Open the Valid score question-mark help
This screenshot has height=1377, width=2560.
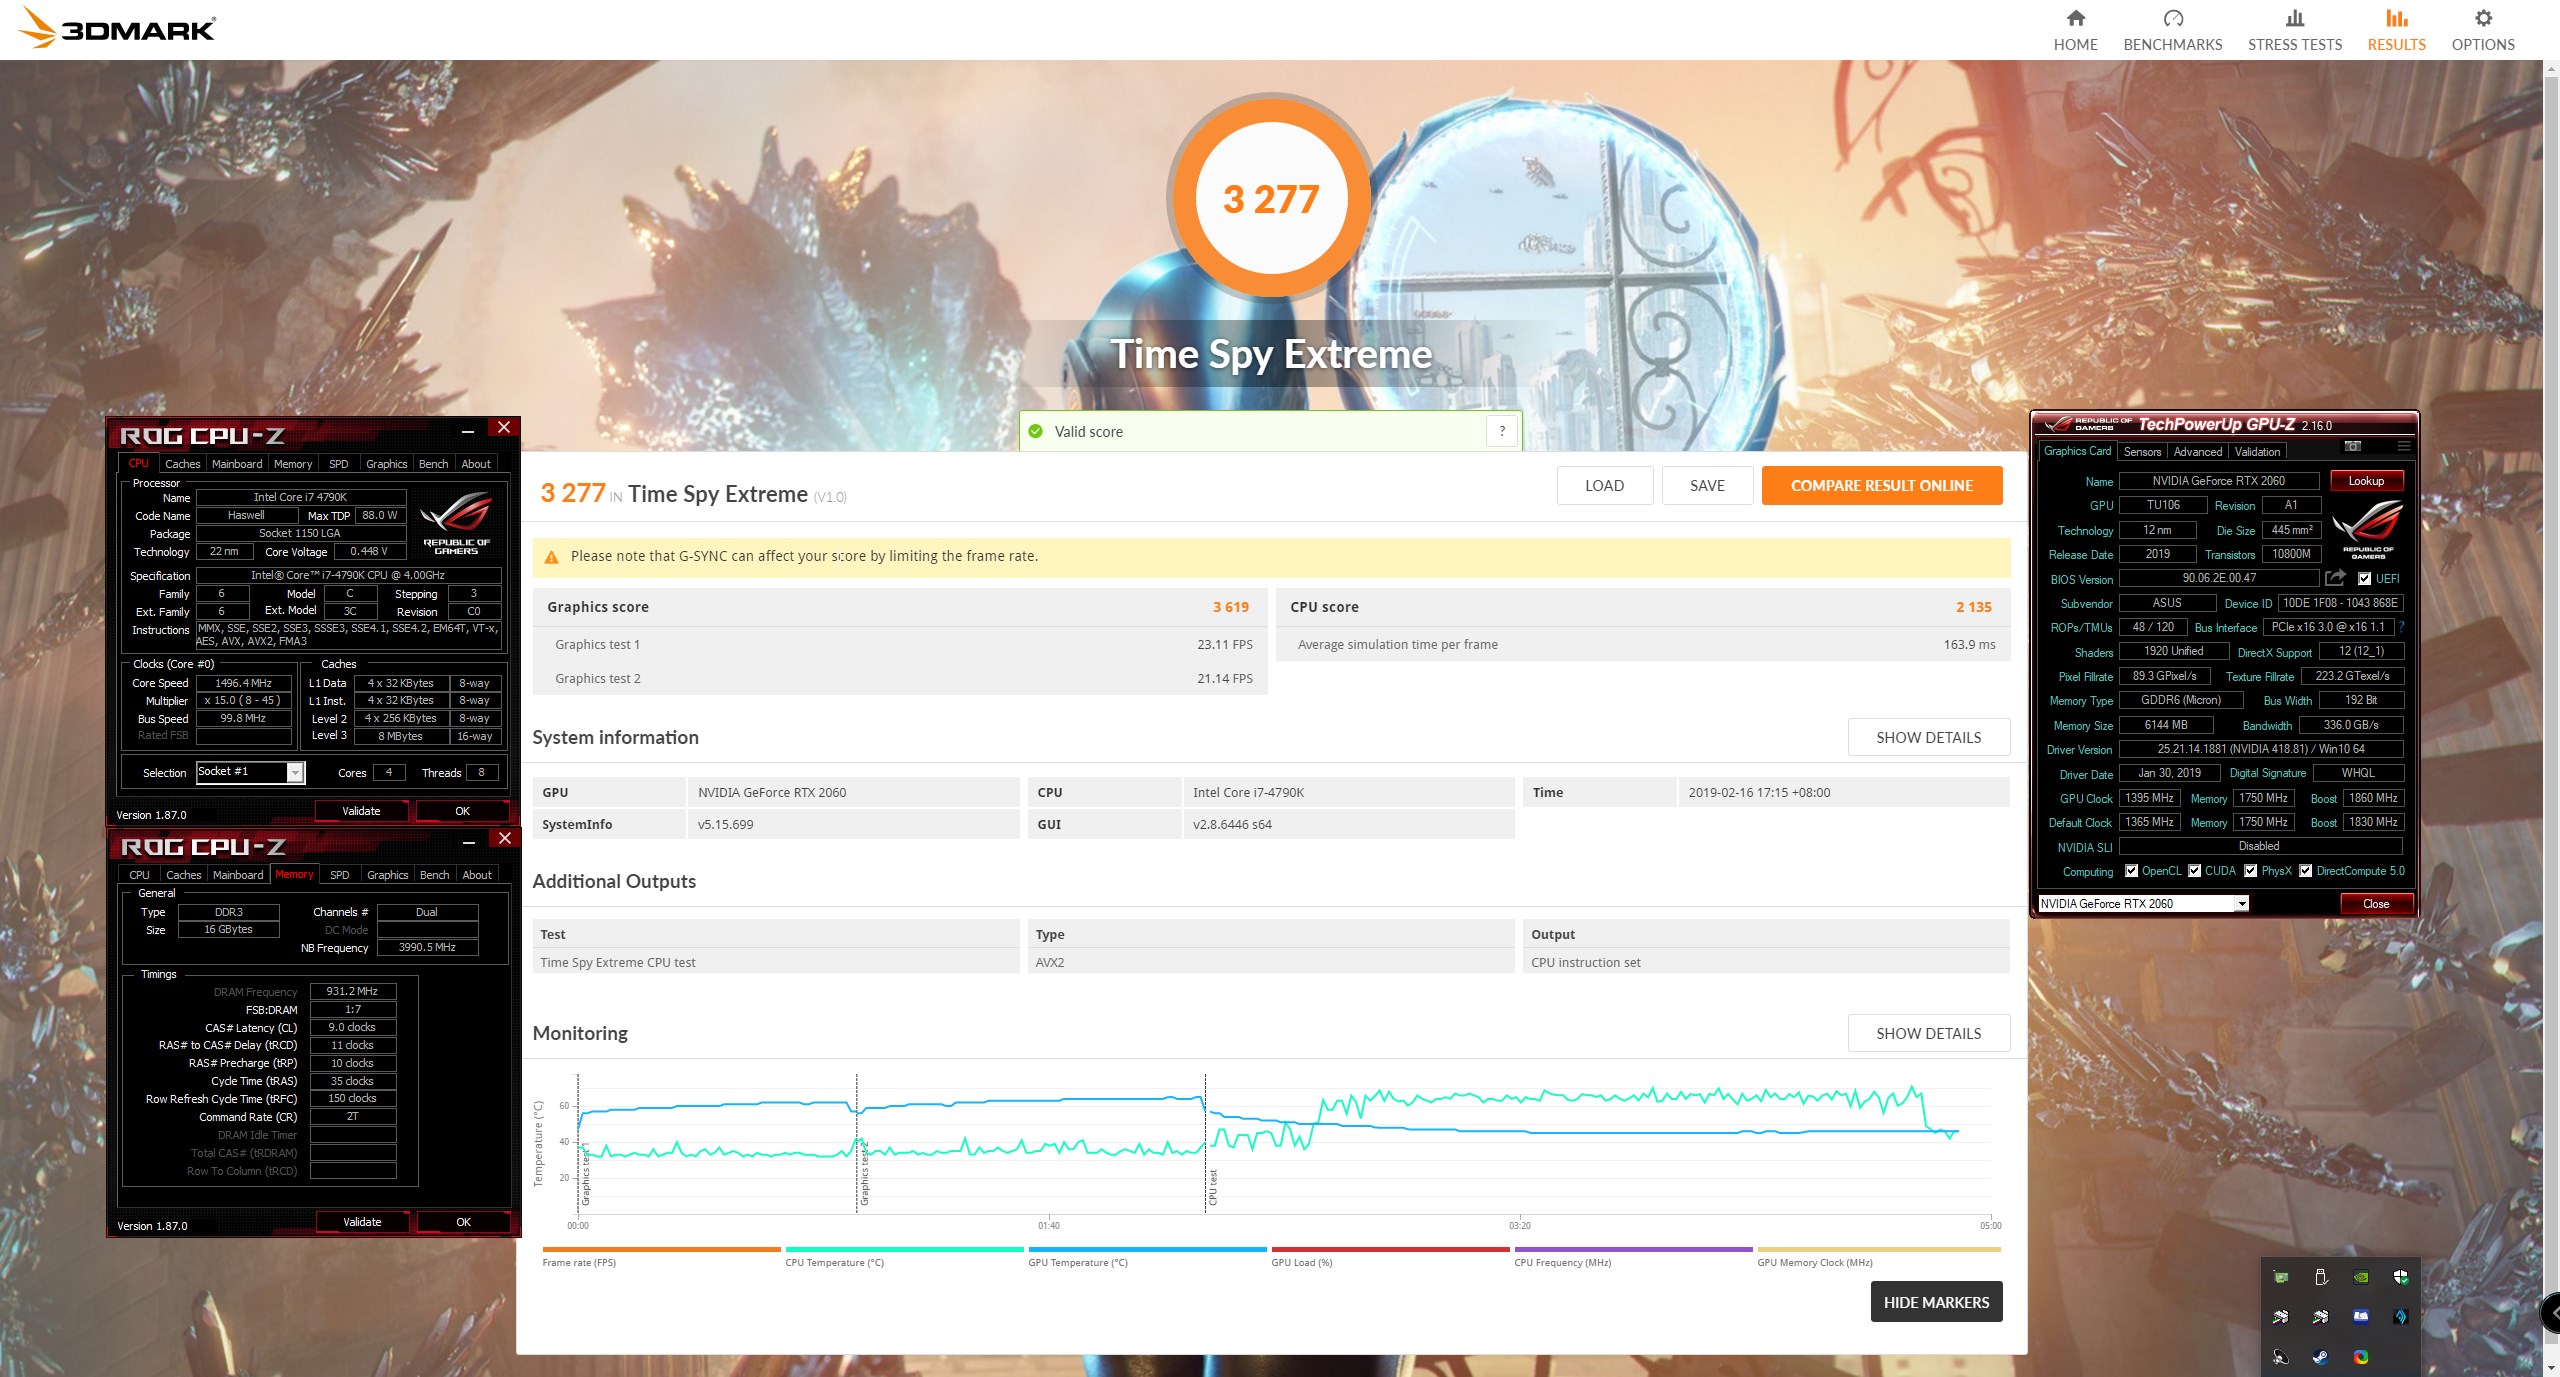1502,431
